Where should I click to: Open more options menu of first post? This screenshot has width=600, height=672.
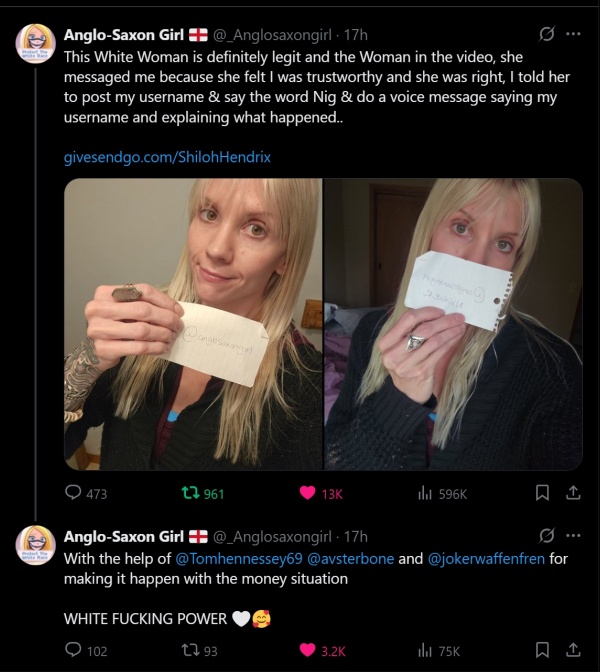[573, 34]
